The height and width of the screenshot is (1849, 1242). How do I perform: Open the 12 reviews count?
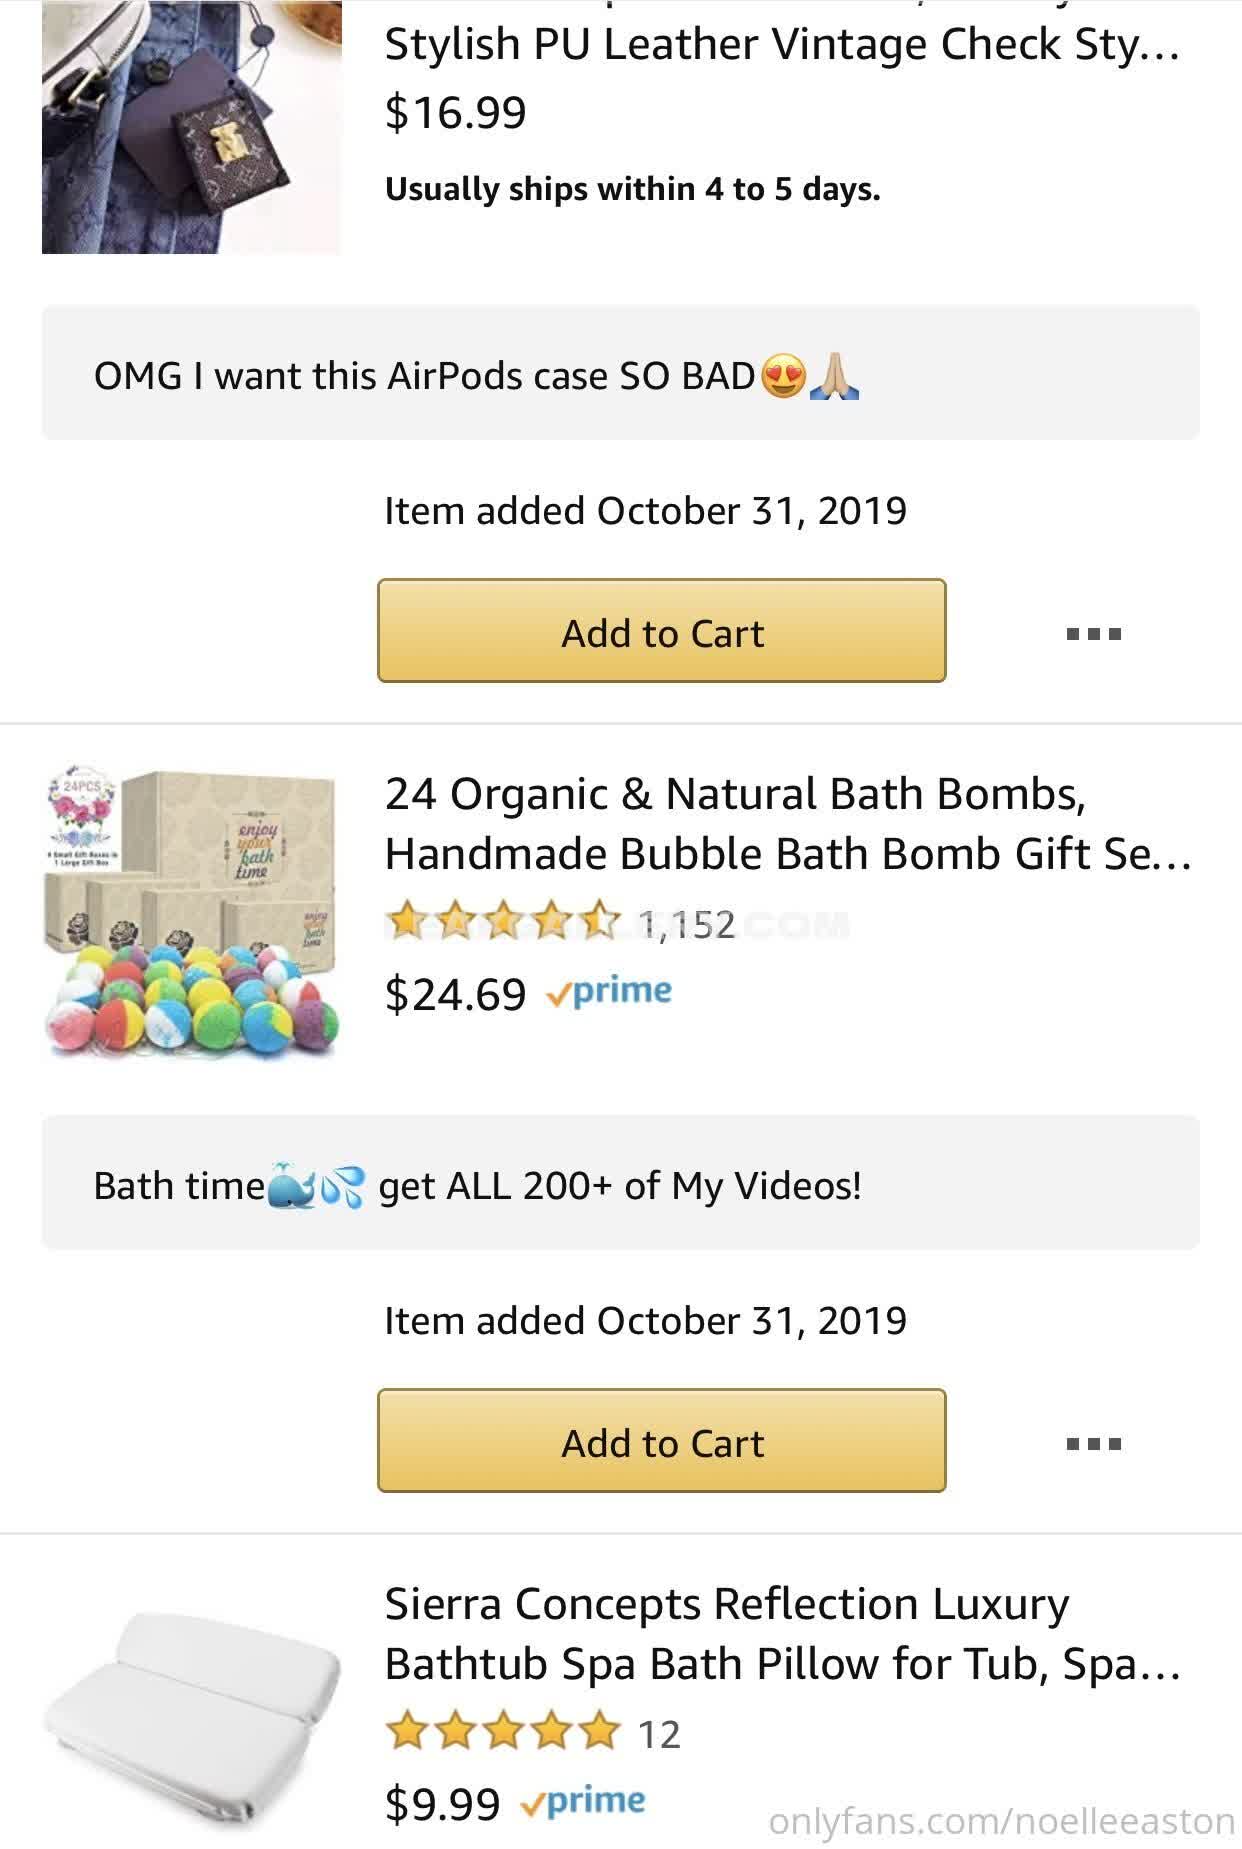click(x=659, y=1735)
